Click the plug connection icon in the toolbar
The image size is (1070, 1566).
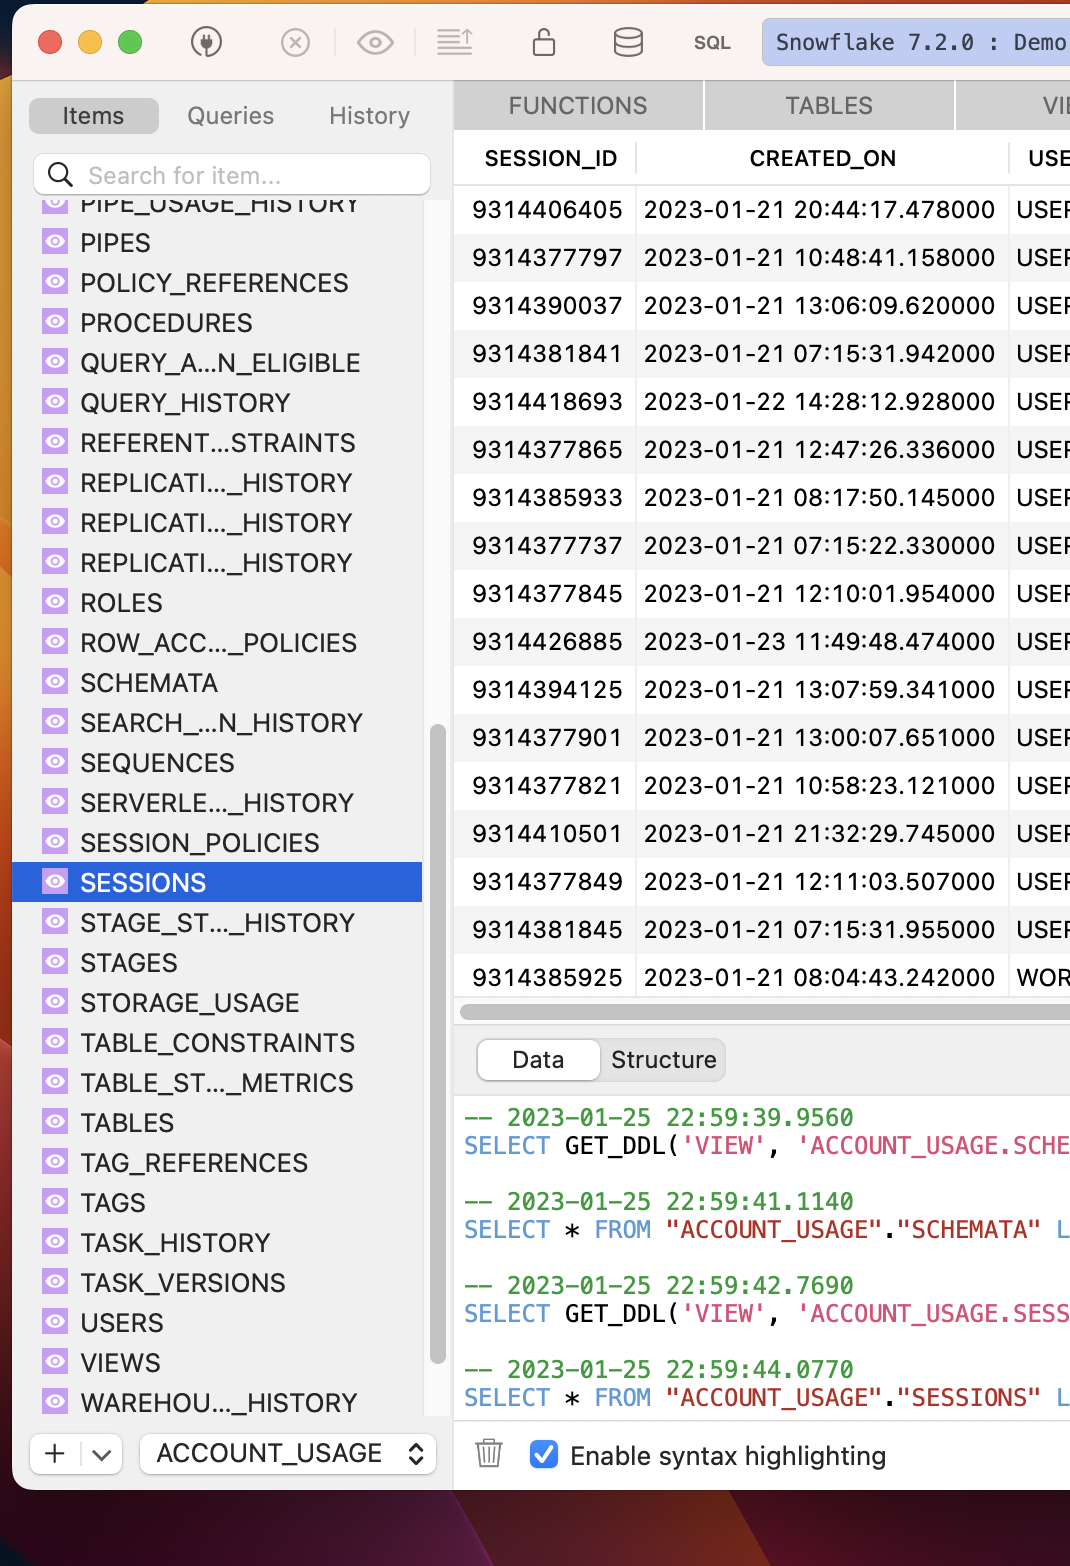[x=207, y=42]
